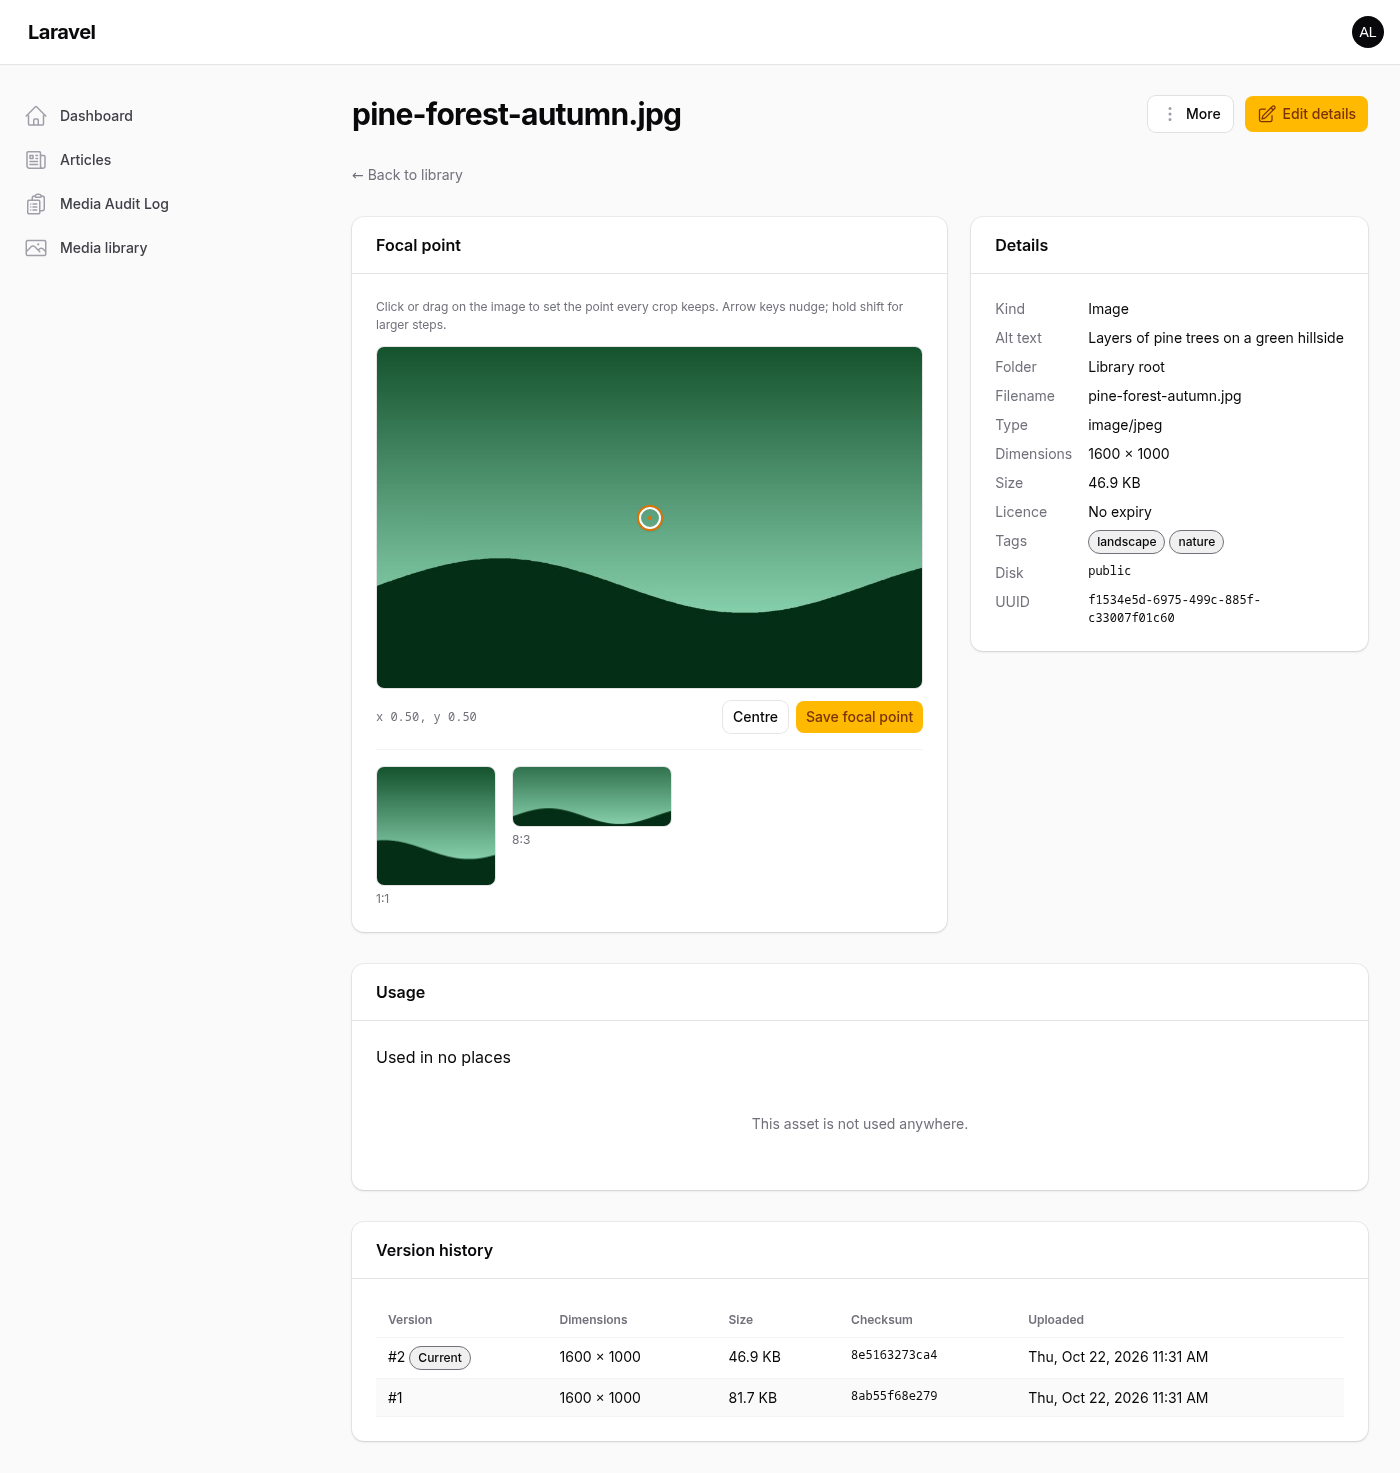Click the alt text 'Layers of pine trees'
This screenshot has height=1473, width=1400.
pos(1216,338)
